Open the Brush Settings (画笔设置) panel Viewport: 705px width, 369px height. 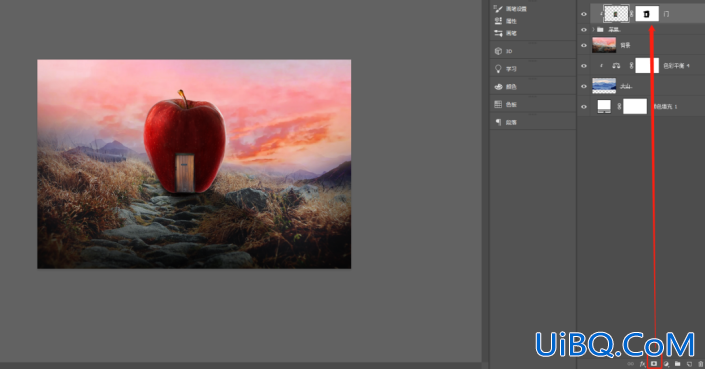click(510, 9)
